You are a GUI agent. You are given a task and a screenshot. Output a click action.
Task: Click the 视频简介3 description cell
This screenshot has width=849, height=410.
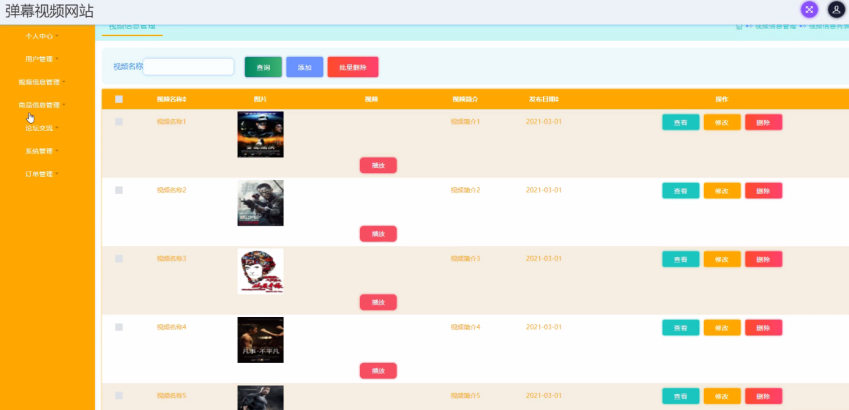pyautogui.click(x=465, y=259)
